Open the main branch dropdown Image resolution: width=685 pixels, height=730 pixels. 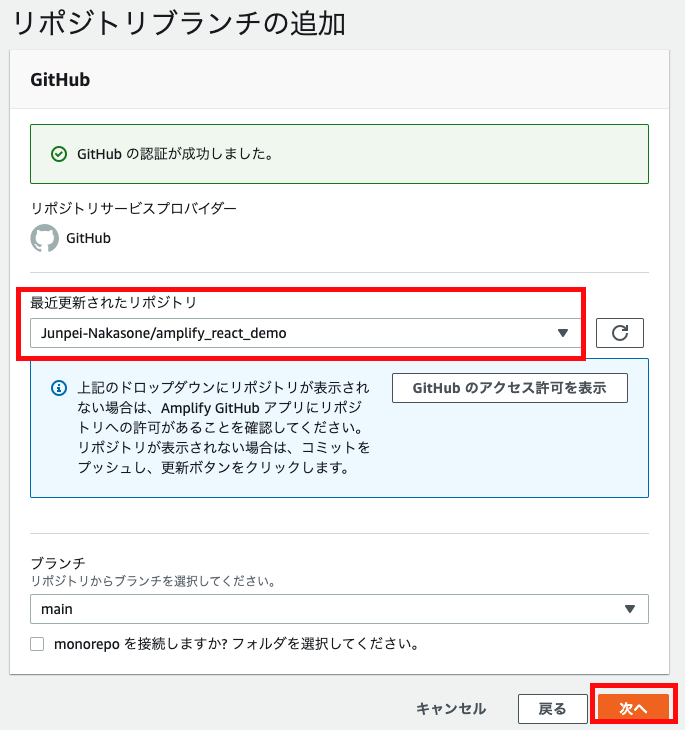(339, 609)
